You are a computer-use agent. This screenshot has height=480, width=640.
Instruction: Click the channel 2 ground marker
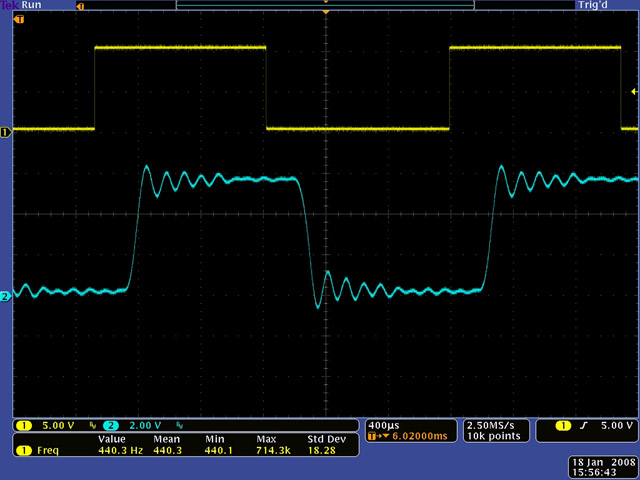tap(6, 297)
